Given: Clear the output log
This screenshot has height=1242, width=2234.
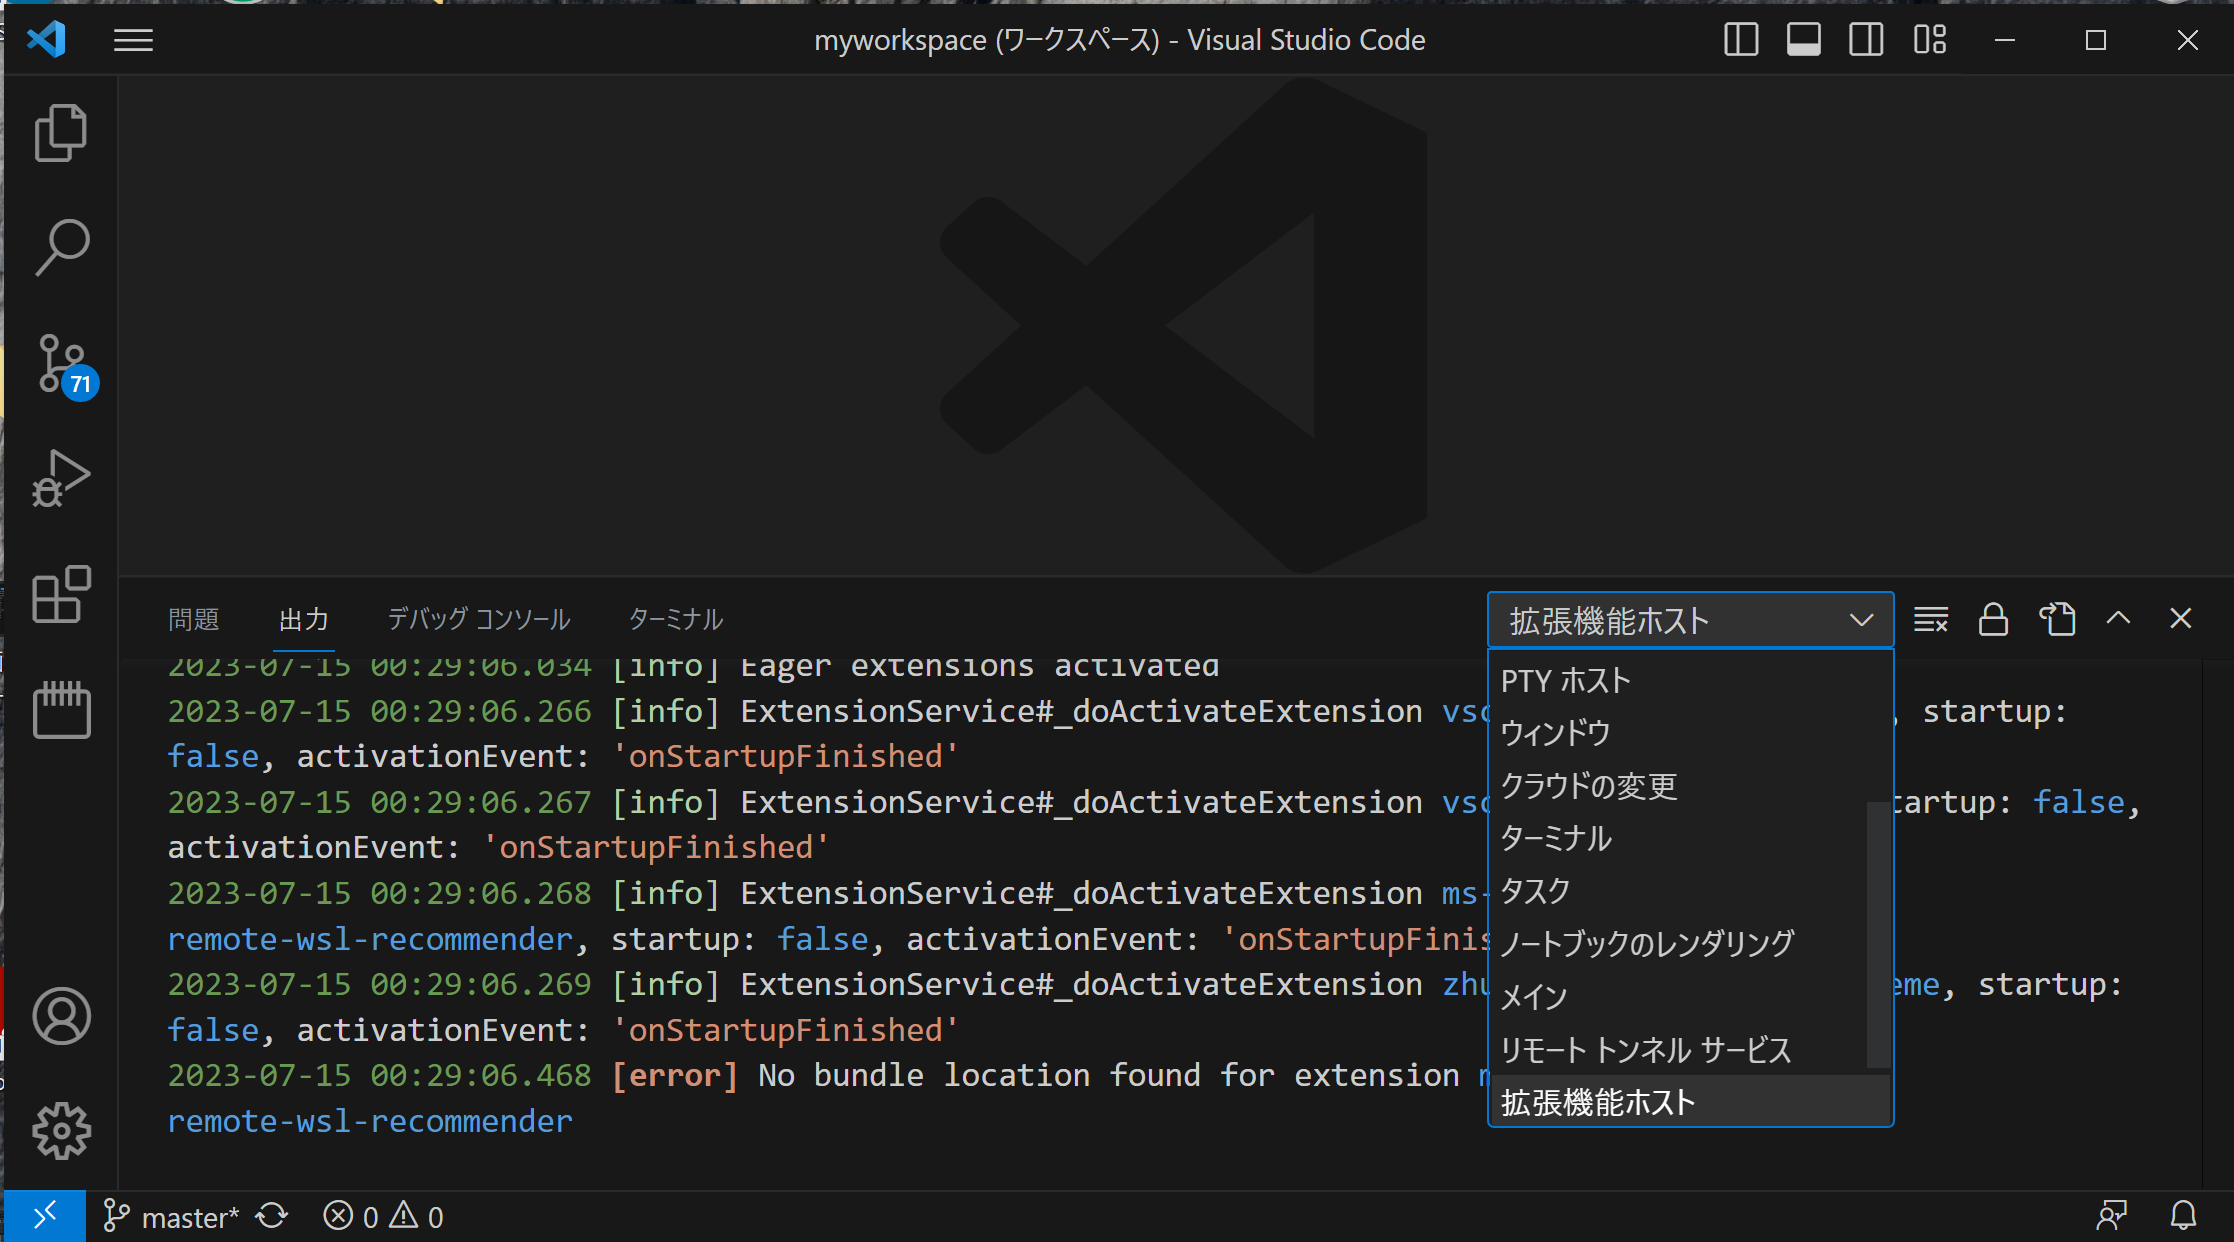Looking at the screenshot, I should (x=1931, y=620).
